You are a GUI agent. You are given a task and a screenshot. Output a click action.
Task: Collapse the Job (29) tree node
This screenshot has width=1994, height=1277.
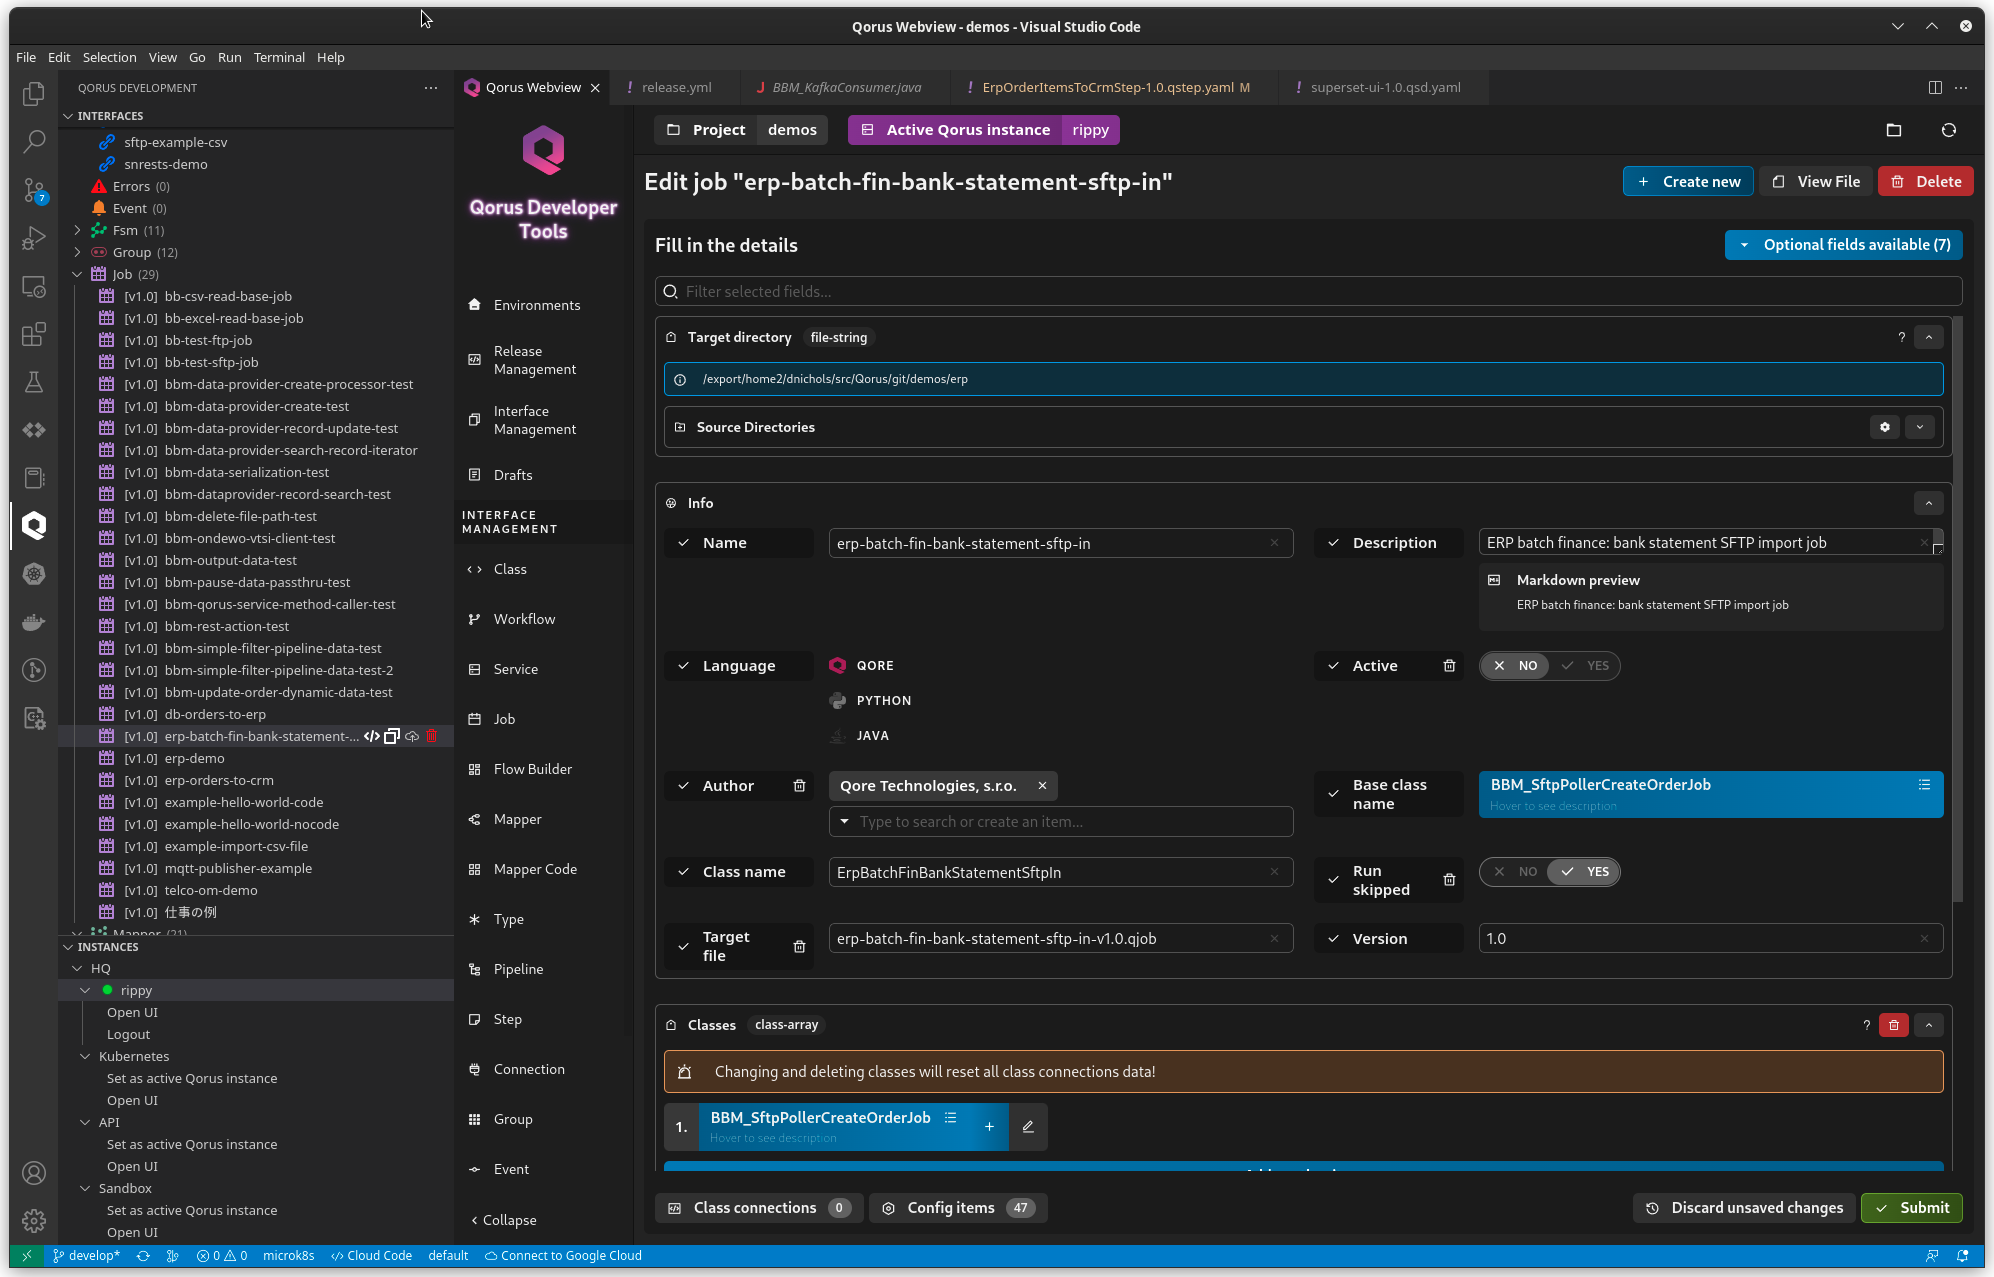coord(77,274)
